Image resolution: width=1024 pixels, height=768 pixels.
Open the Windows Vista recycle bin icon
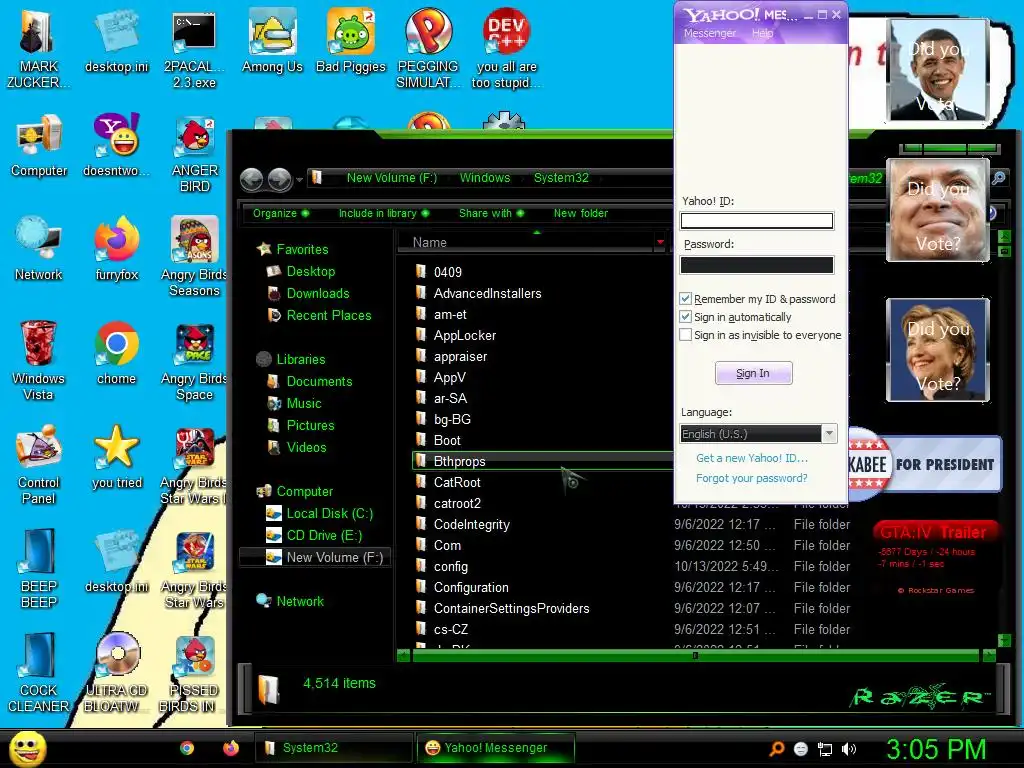(x=39, y=360)
